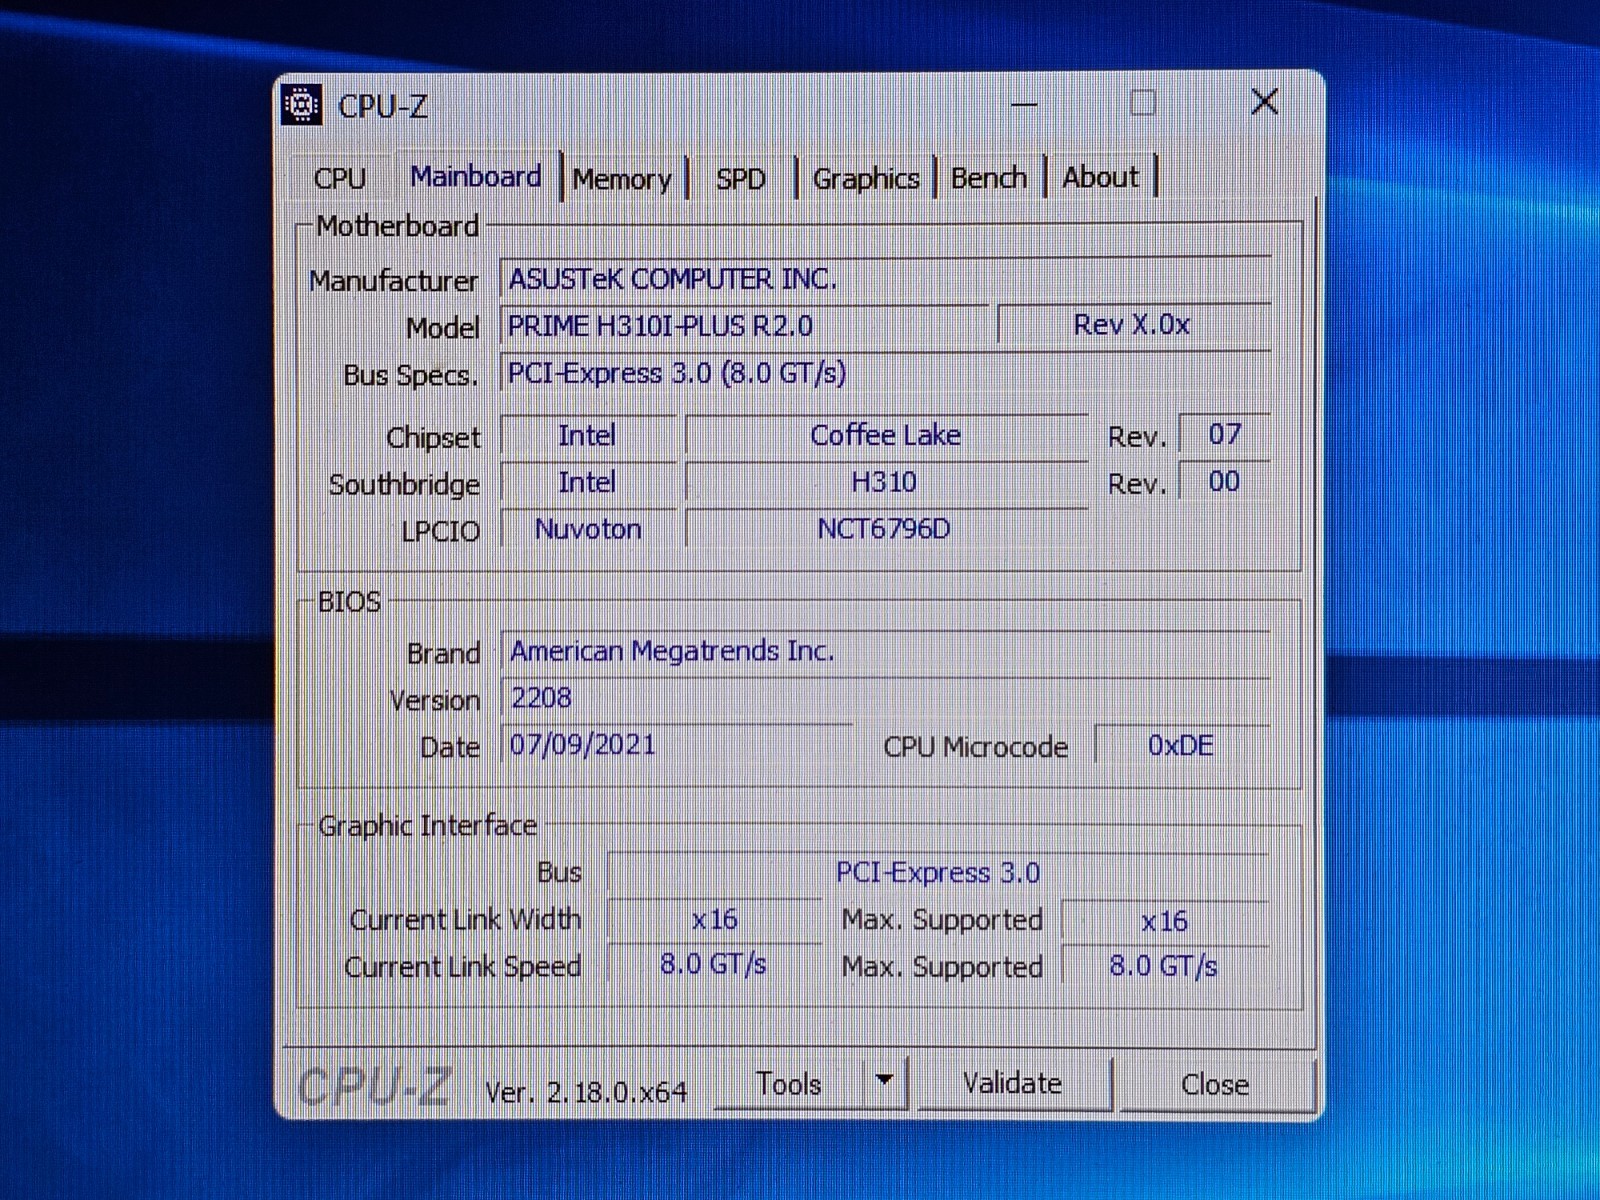Open the About tab

pyautogui.click(x=1100, y=177)
